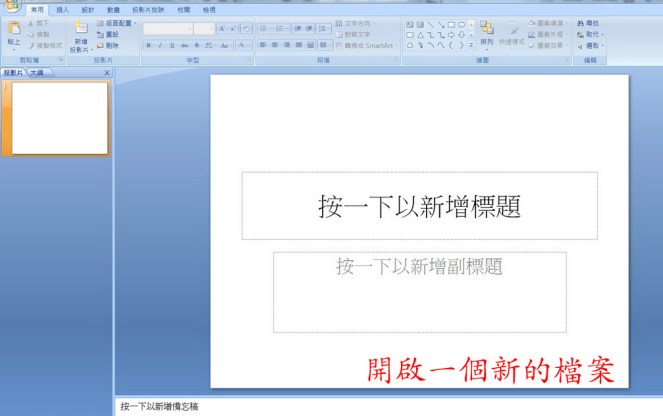Open the 文字方向 (Text Direction) dropdown
Viewport: 663px width, 416px height.
(355, 23)
